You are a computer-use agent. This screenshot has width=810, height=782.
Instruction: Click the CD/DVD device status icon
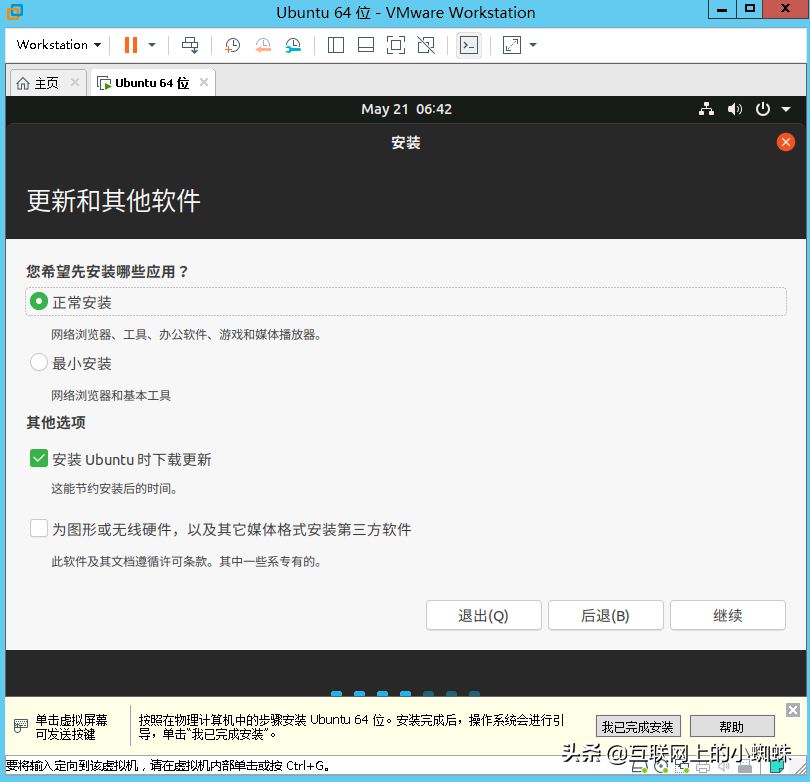(660, 766)
